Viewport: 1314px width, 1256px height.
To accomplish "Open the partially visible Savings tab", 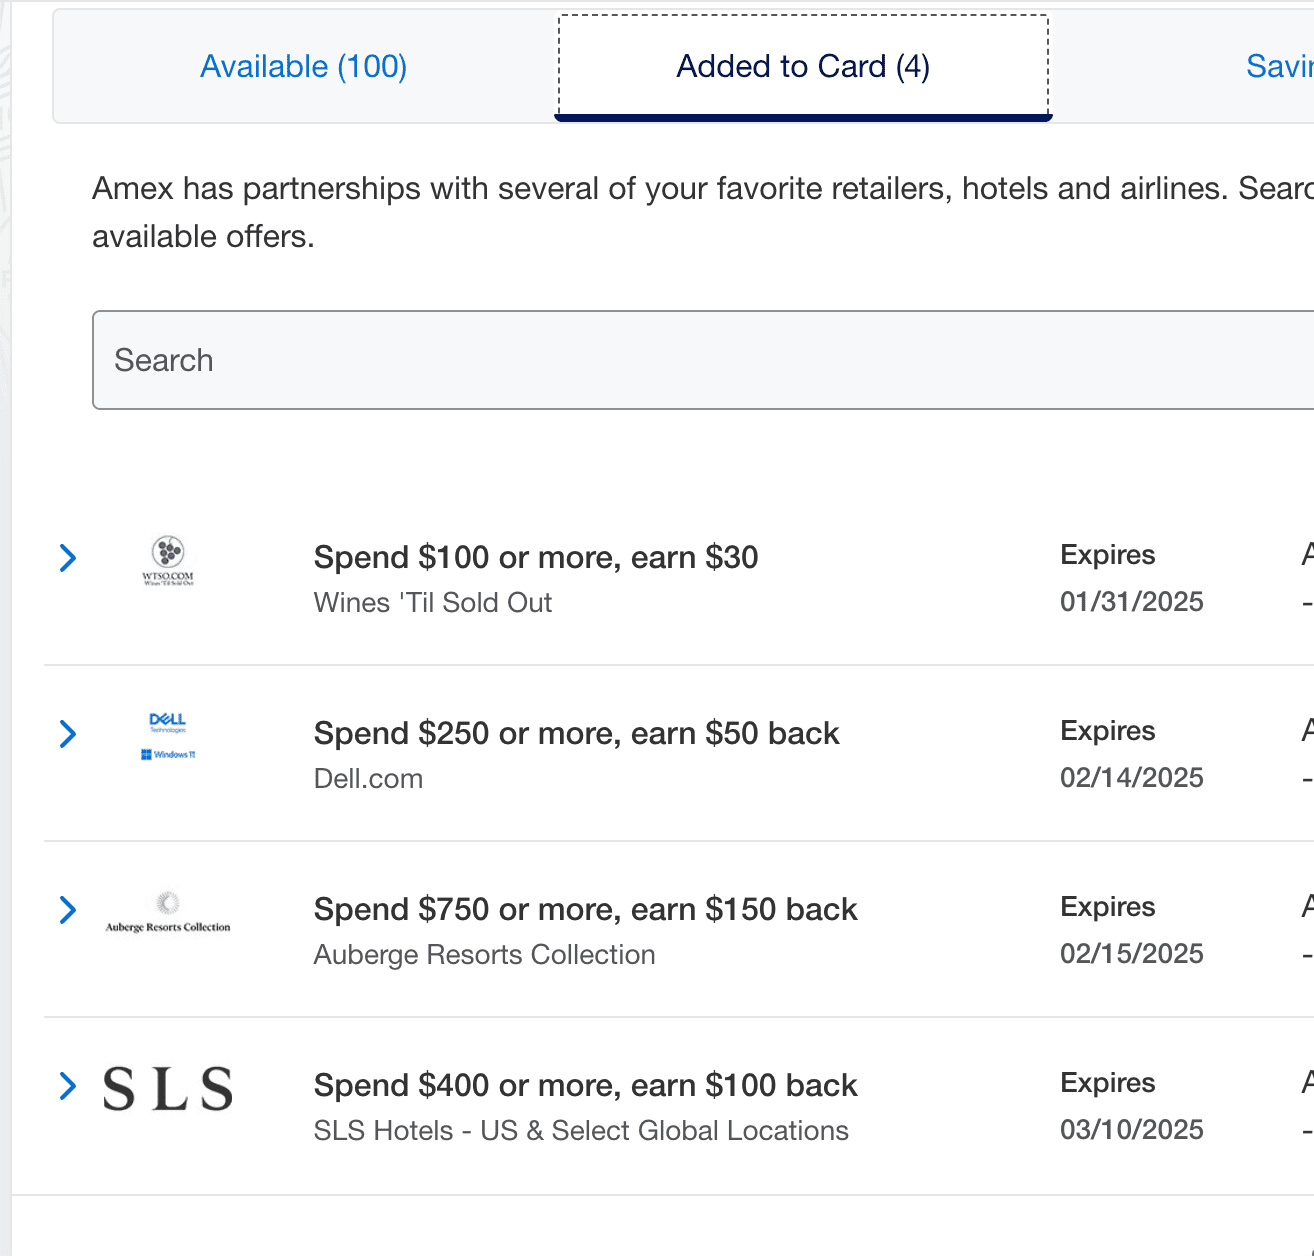I will click(x=1280, y=67).
